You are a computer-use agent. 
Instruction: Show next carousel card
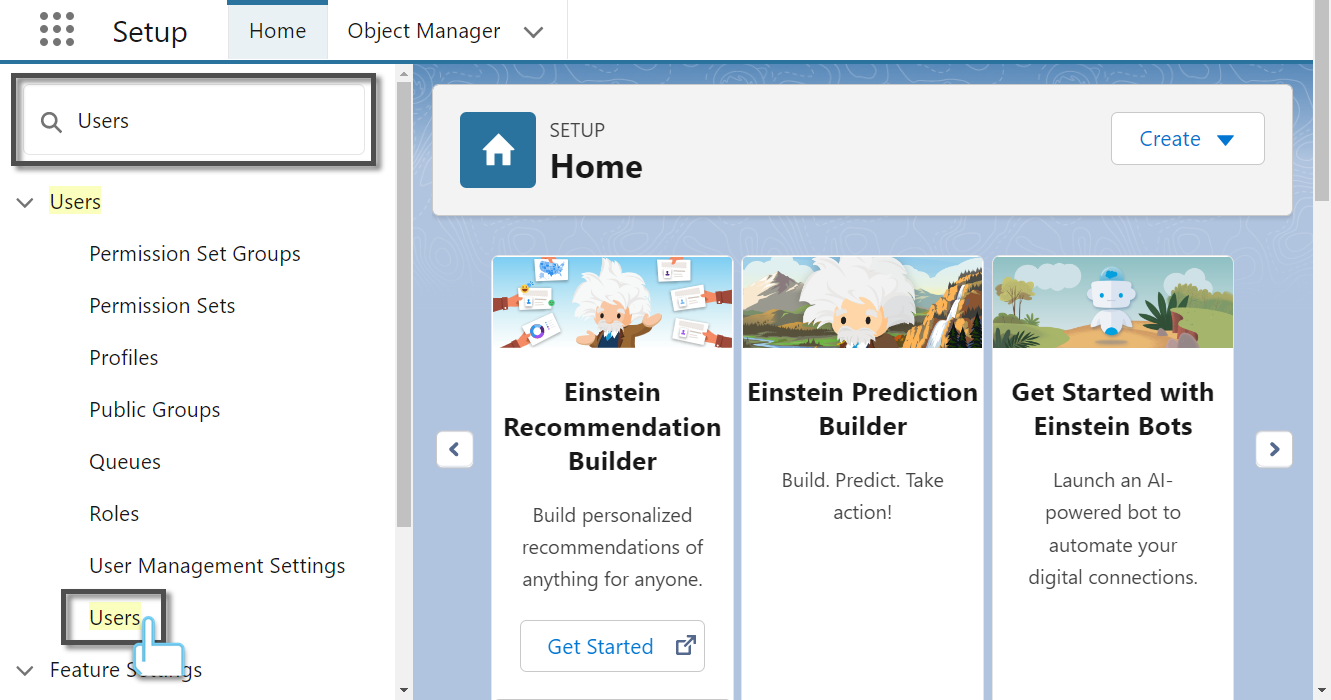[1274, 449]
